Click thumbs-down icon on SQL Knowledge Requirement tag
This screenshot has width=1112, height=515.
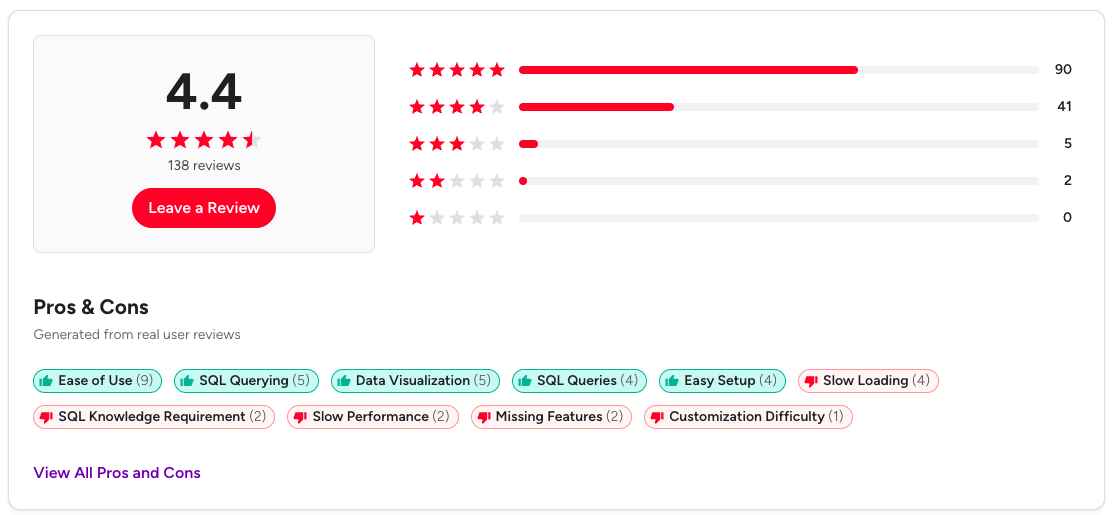click(46, 417)
